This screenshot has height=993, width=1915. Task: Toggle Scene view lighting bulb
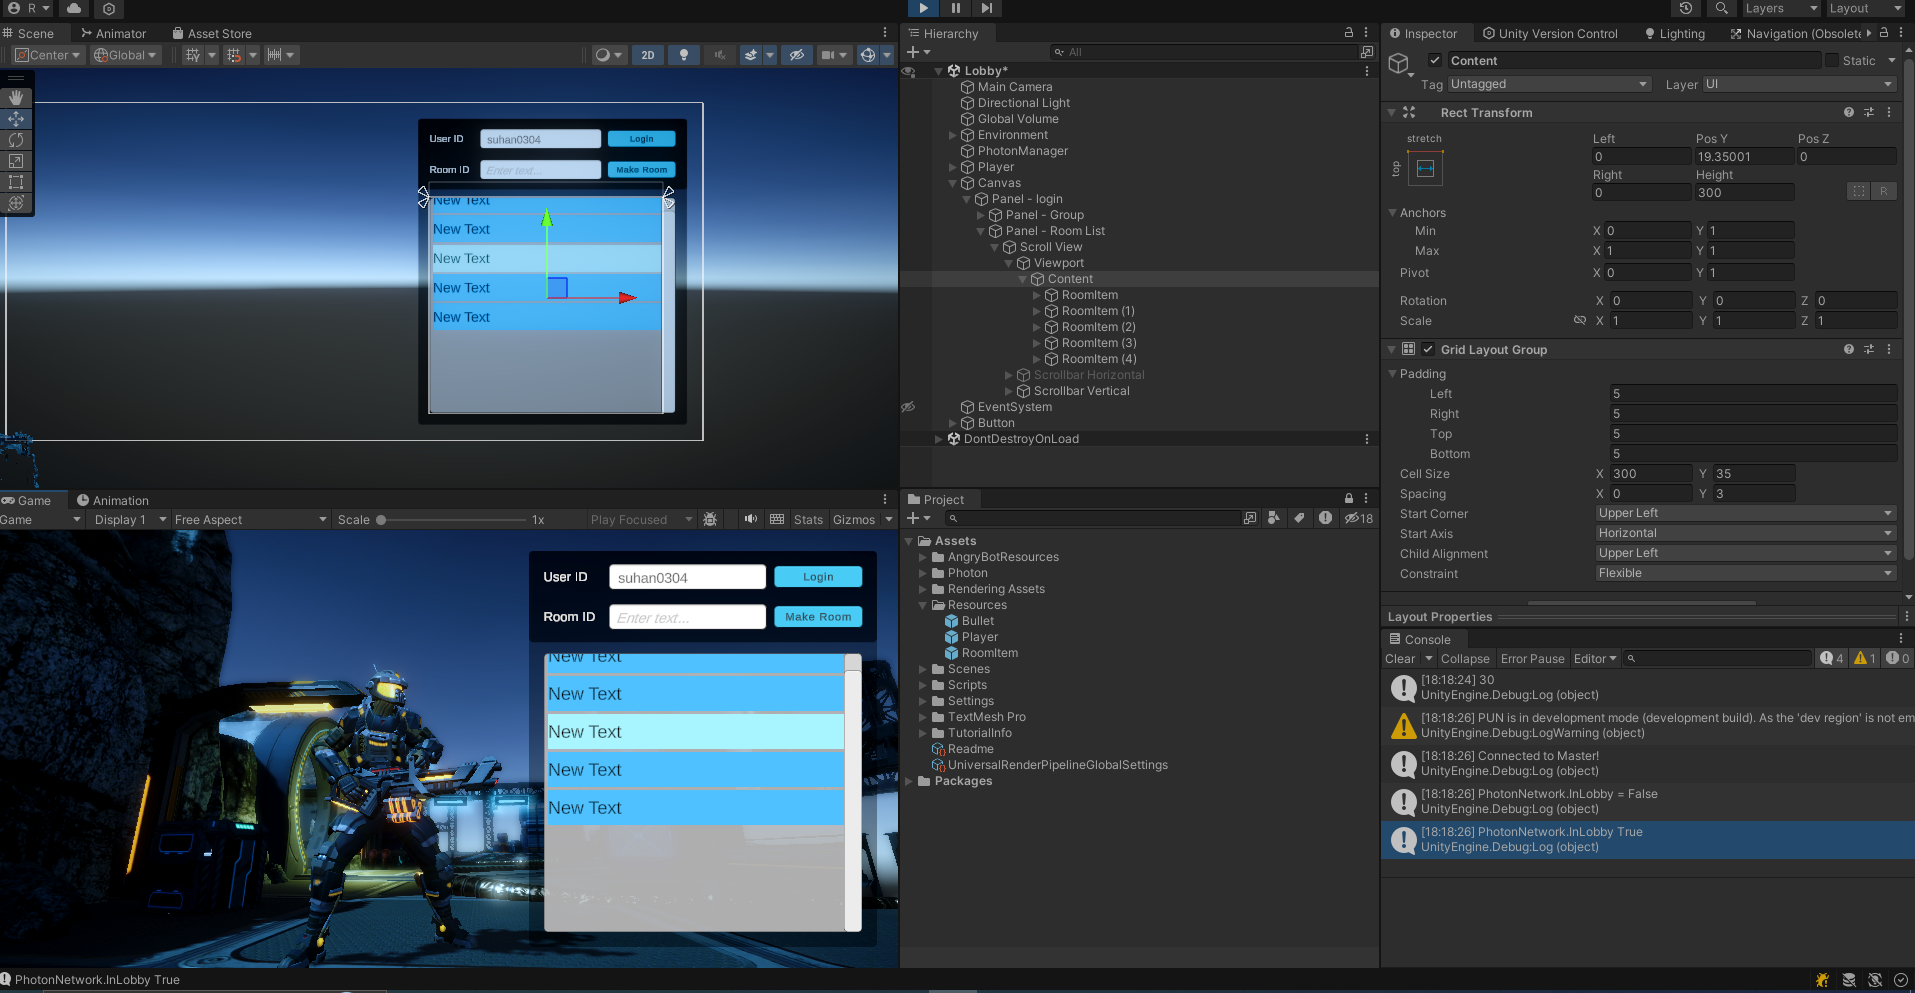click(x=684, y=55)
